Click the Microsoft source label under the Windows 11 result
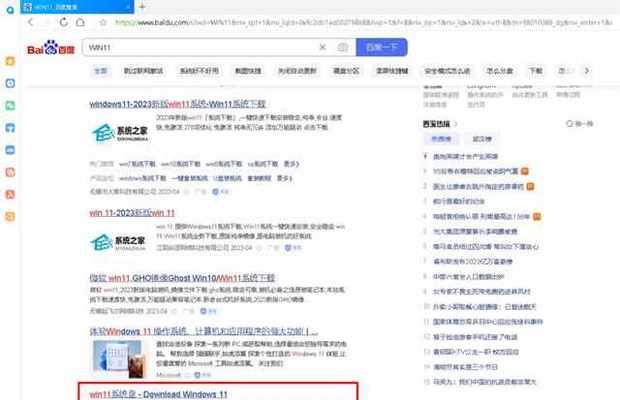The image size is (620, 400). coord(168,375)
